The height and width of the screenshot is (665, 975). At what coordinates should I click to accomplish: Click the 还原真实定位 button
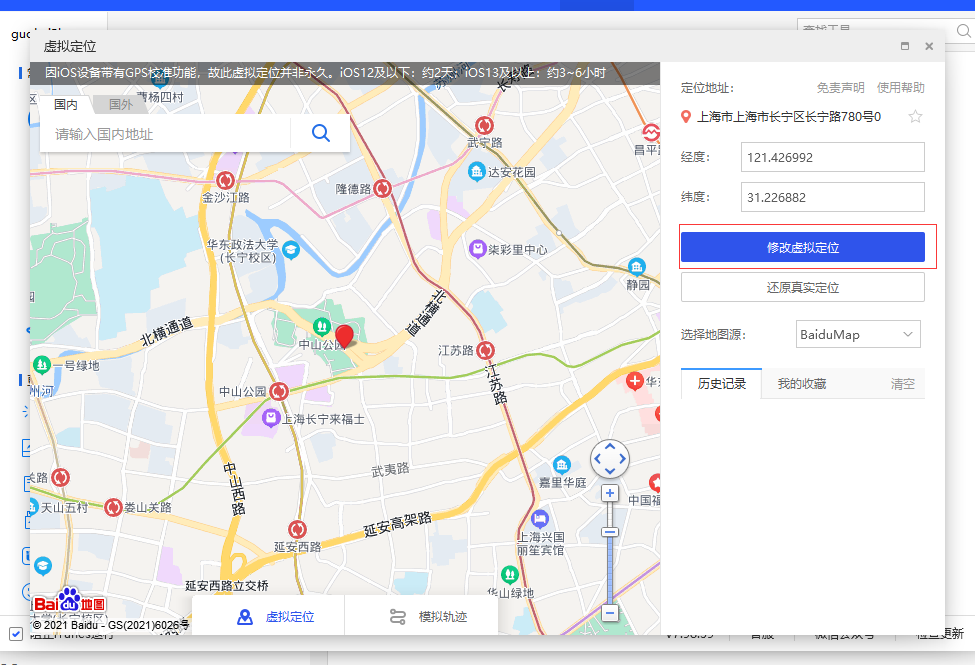point(802,288)
